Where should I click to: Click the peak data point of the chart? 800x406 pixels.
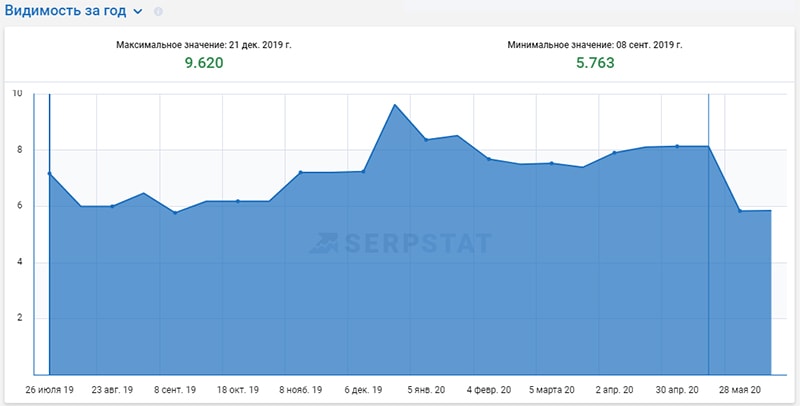tap(395, 105)
